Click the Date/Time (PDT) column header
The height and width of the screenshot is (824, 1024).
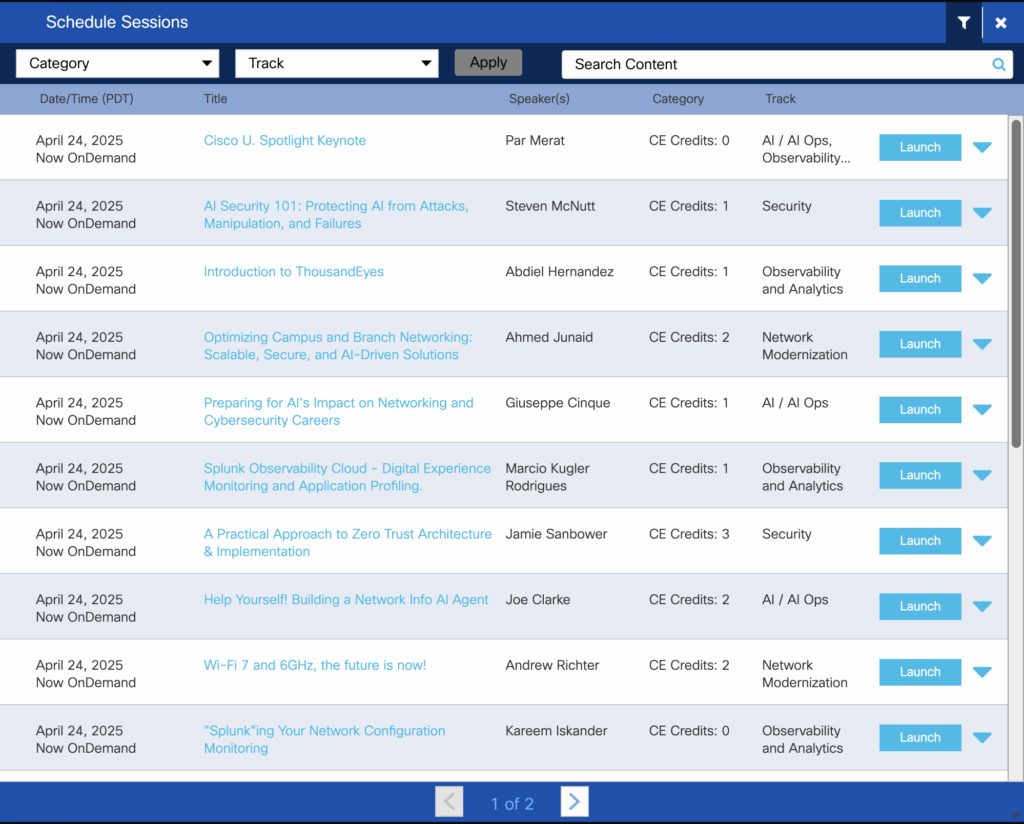86,99
